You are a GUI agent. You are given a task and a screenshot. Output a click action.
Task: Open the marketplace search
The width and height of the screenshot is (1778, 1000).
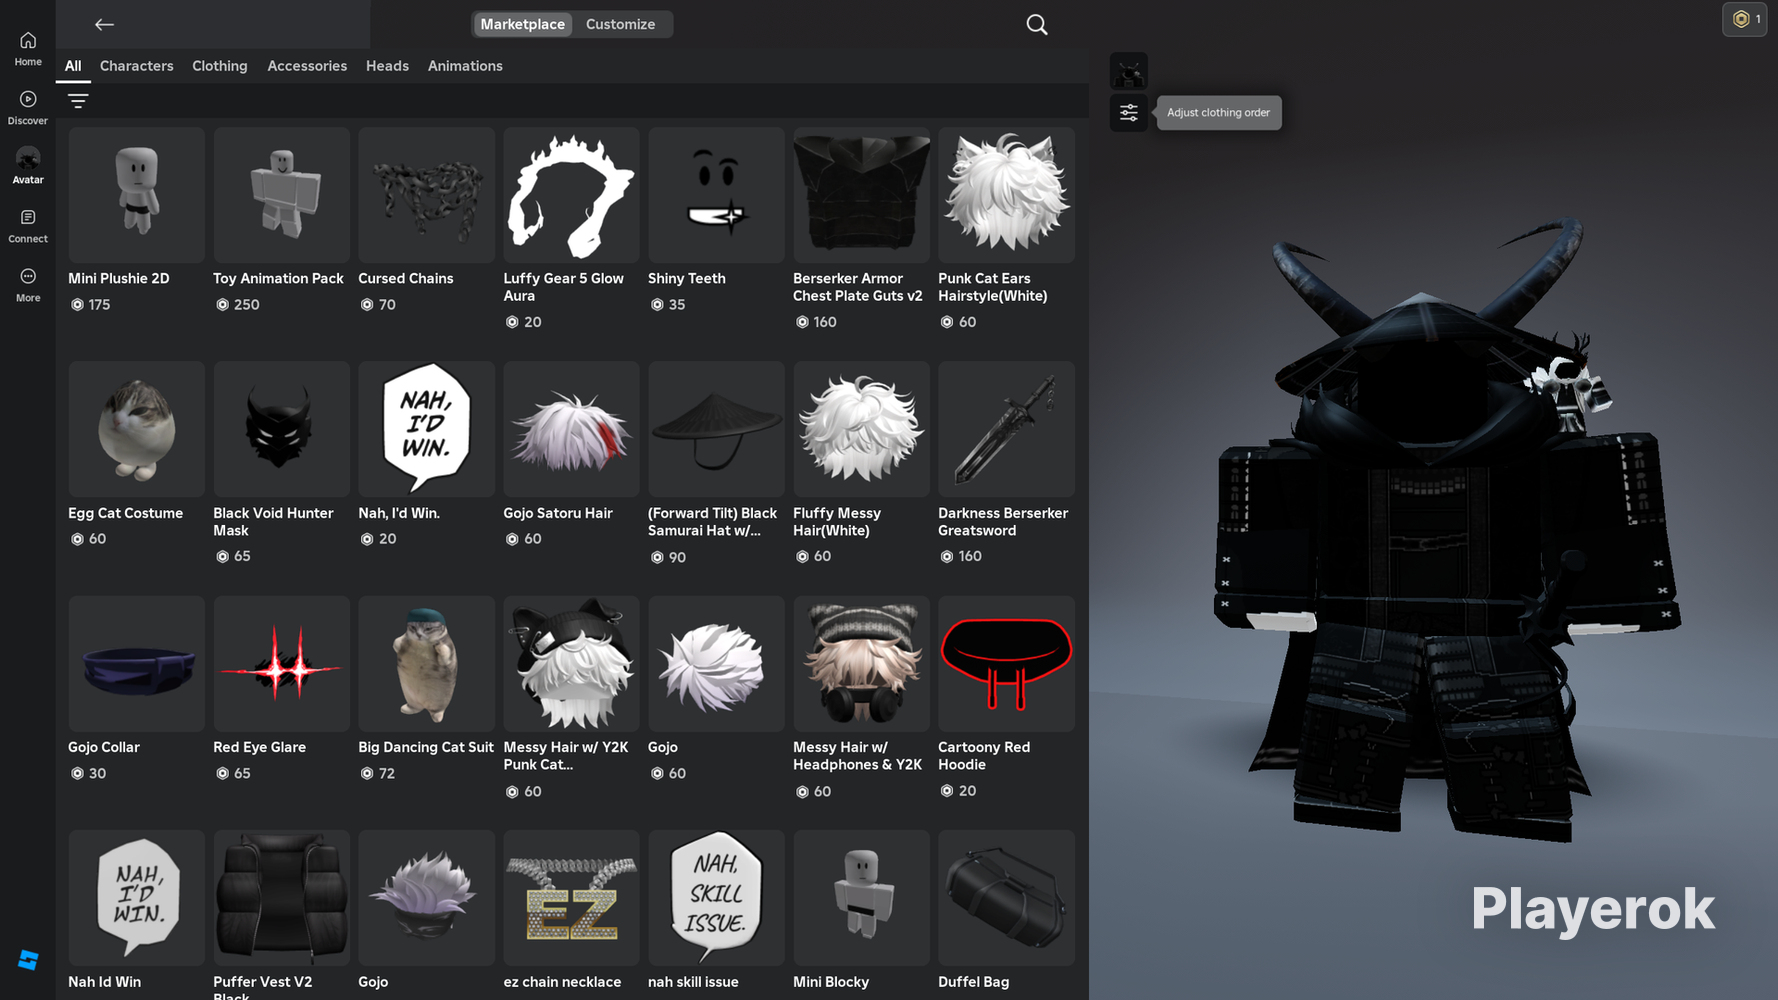pos(1037,25)
